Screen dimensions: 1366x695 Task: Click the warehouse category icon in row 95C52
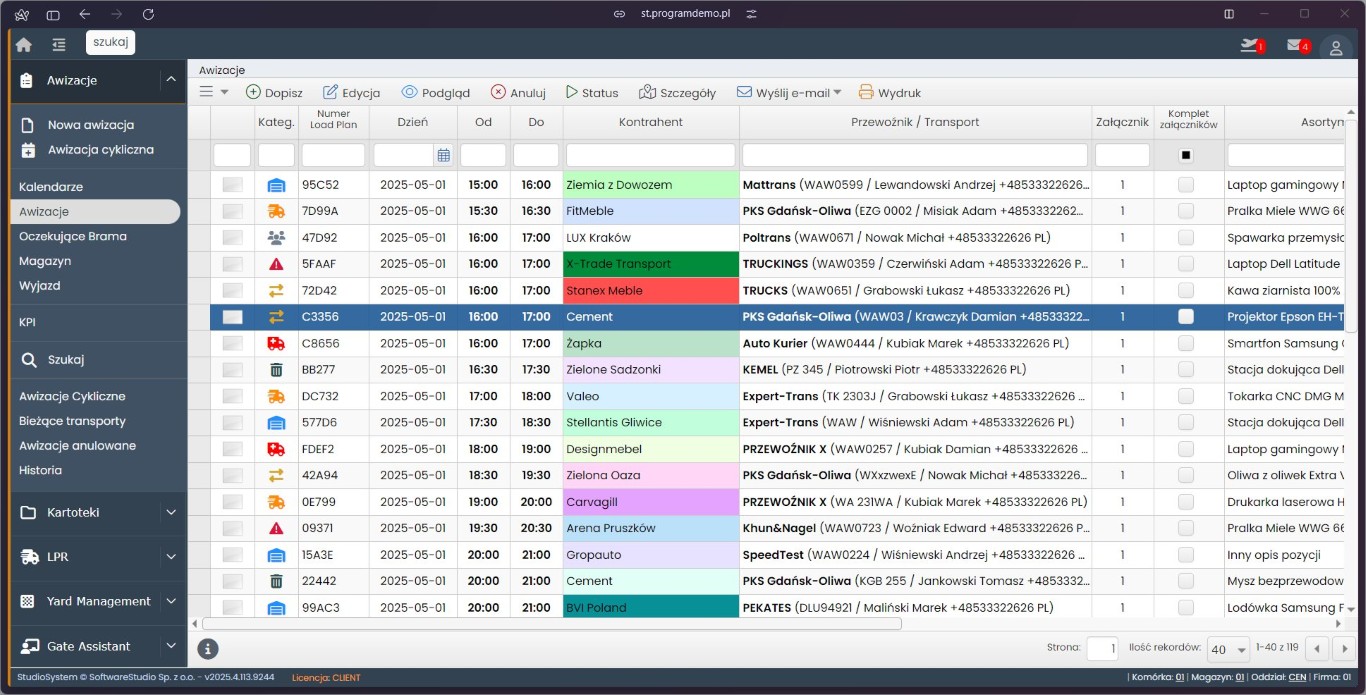(x=276, y=185)
